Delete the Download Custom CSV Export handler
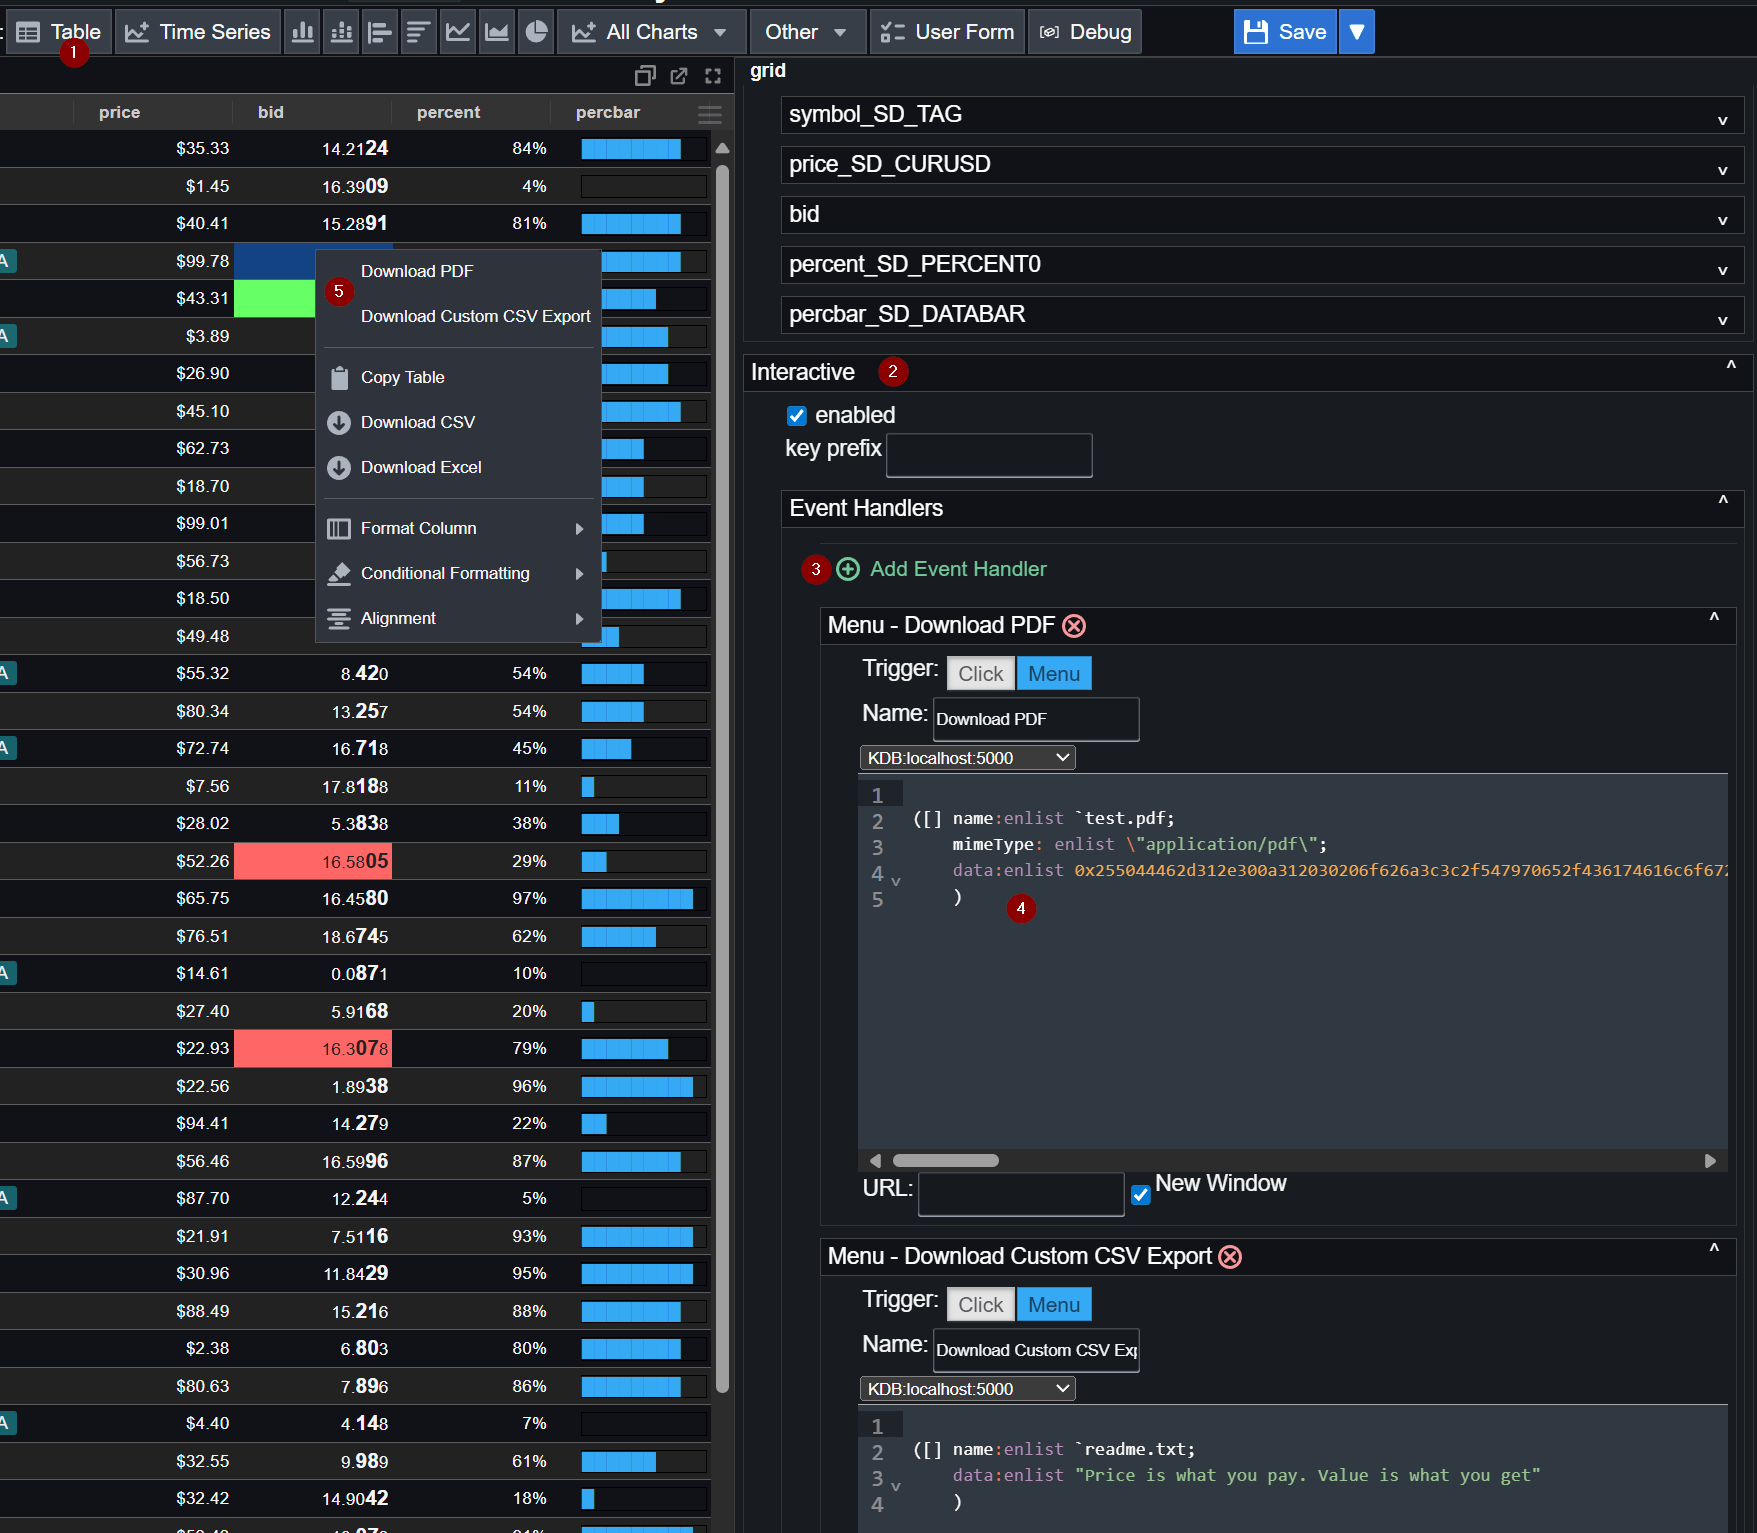Viewport: 1757px width, 1533px height. (1230, 1257)
